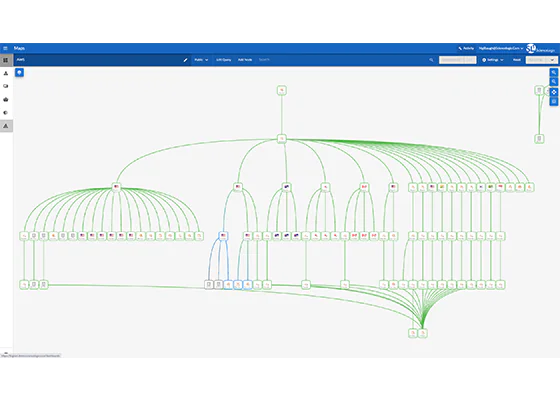Select the top root node of the map
560x400 pixels.
pyautogui.click(x=282, y=90)
